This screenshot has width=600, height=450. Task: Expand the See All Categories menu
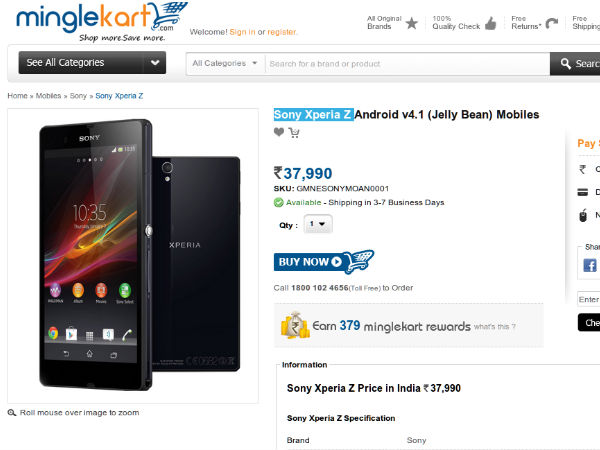pyautogui.click(x=92, y=63)
